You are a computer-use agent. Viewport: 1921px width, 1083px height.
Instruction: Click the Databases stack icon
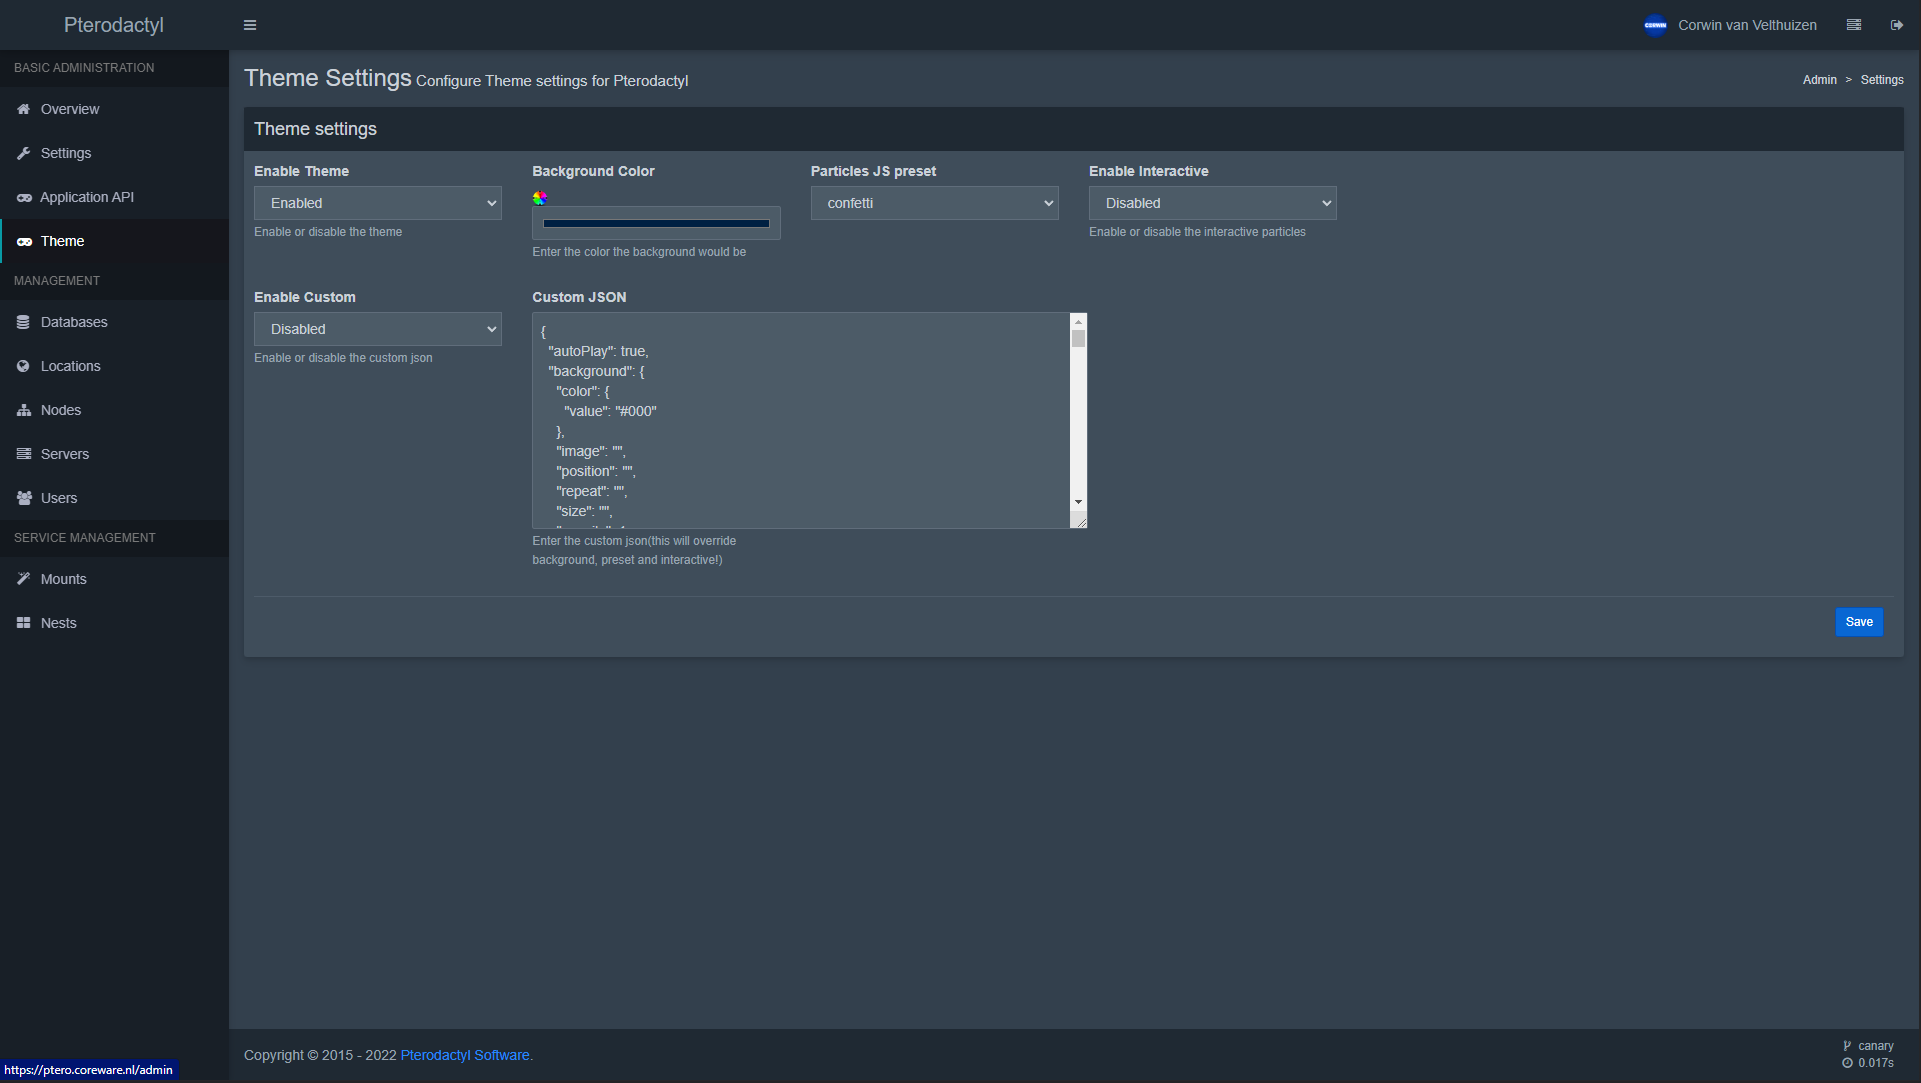point(23,322)
